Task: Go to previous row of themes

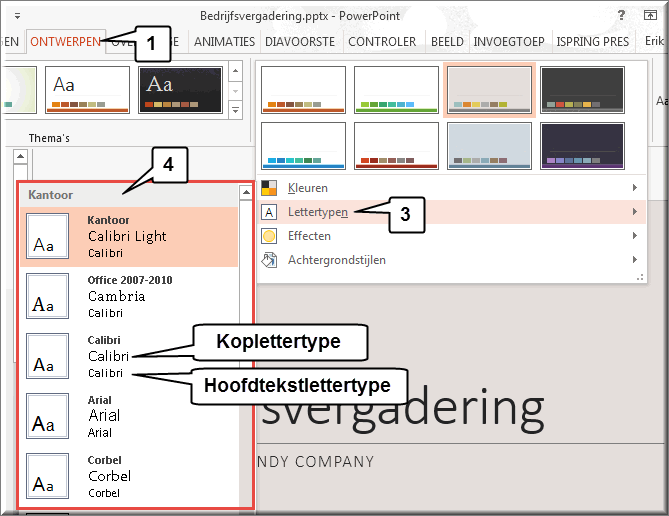Action: 236,71
